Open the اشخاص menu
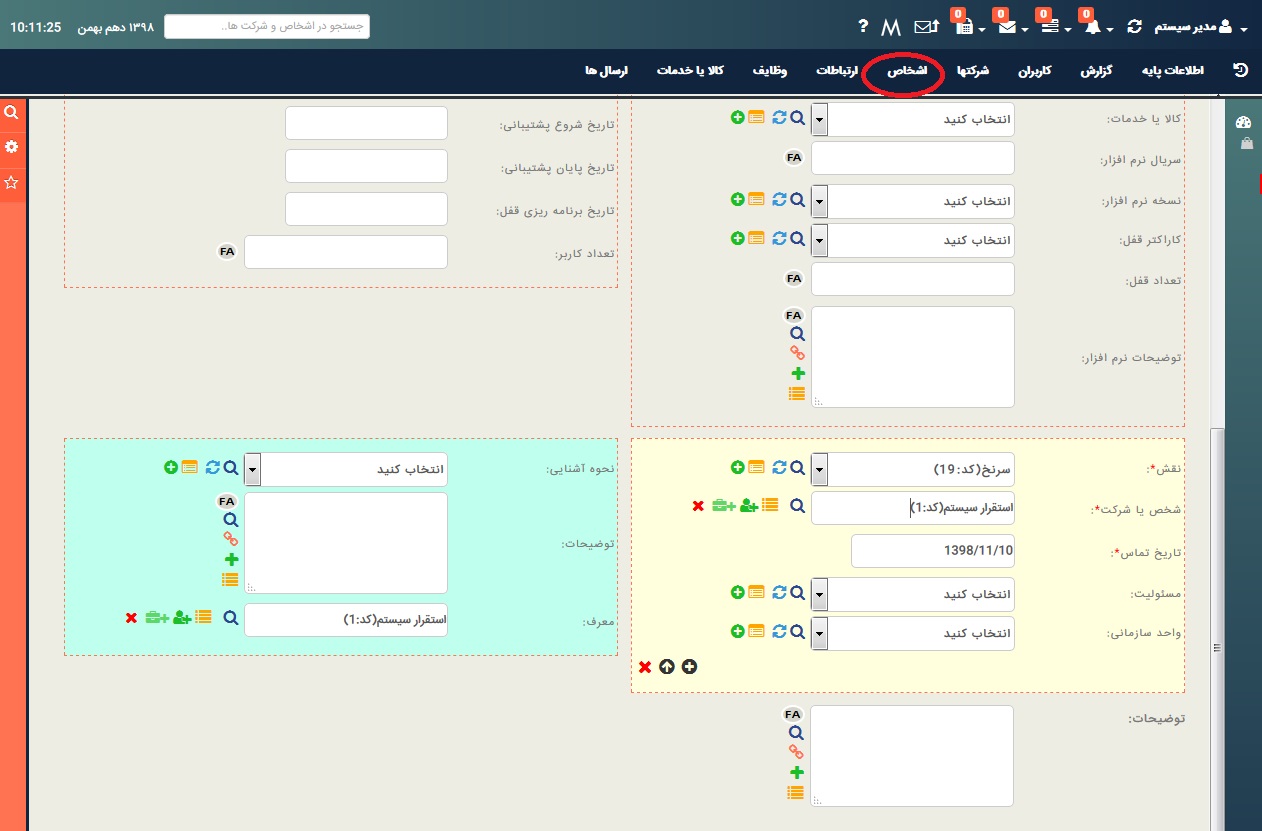This screenshot has width=1262, height=831. coord(906,72)
